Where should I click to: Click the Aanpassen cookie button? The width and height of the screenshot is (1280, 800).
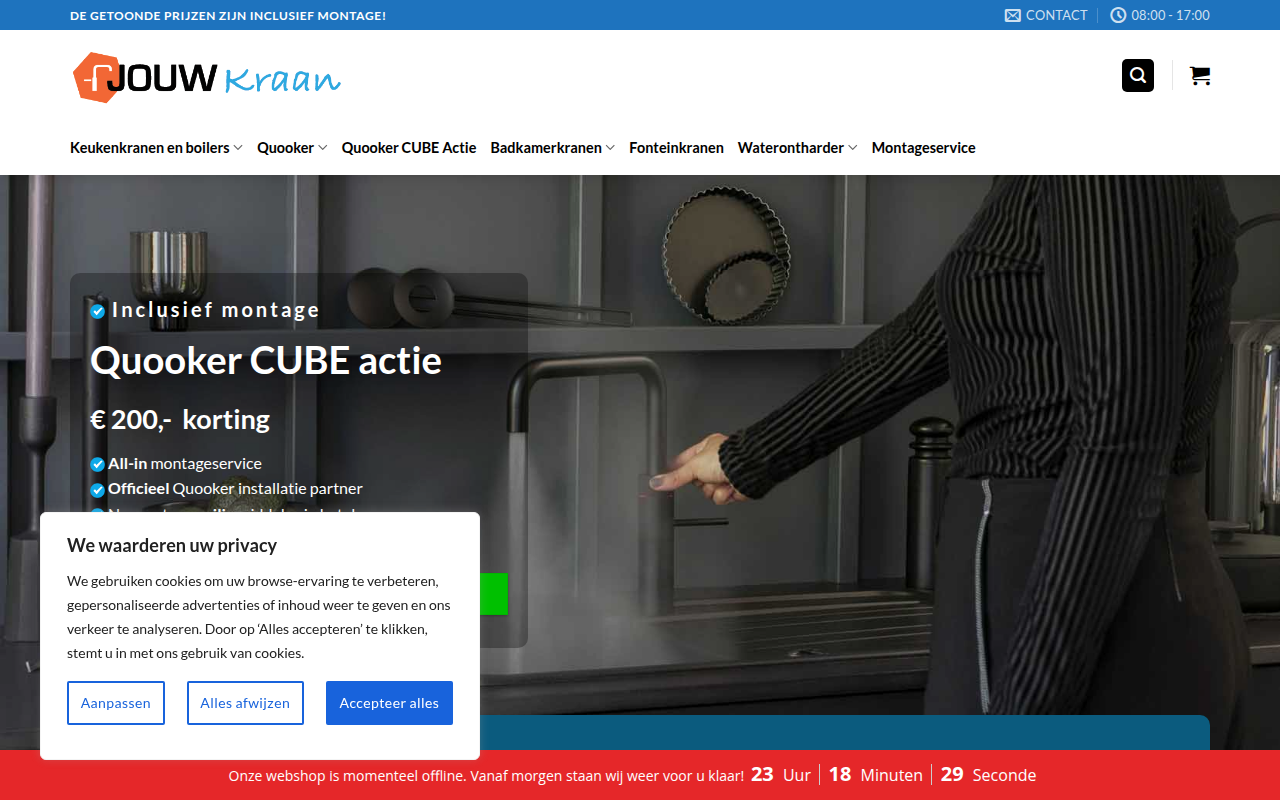tap(116, 703)
